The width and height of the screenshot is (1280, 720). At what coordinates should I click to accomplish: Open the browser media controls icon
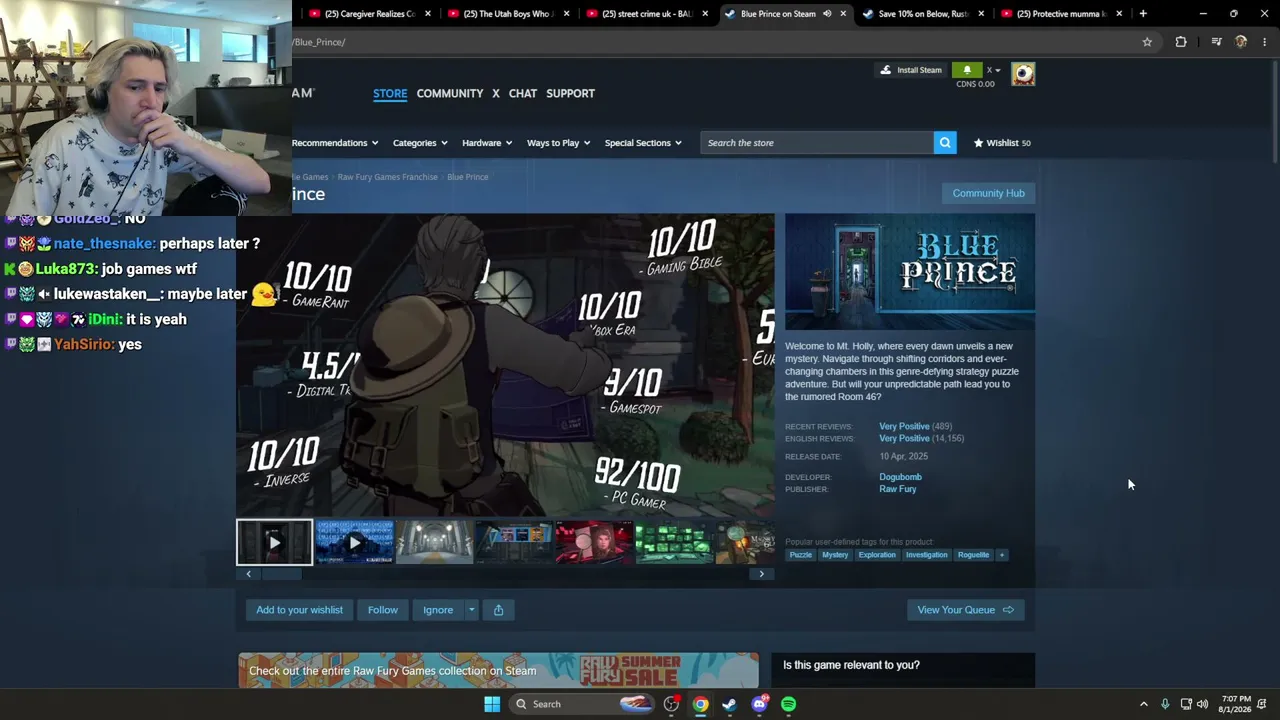1216,42
